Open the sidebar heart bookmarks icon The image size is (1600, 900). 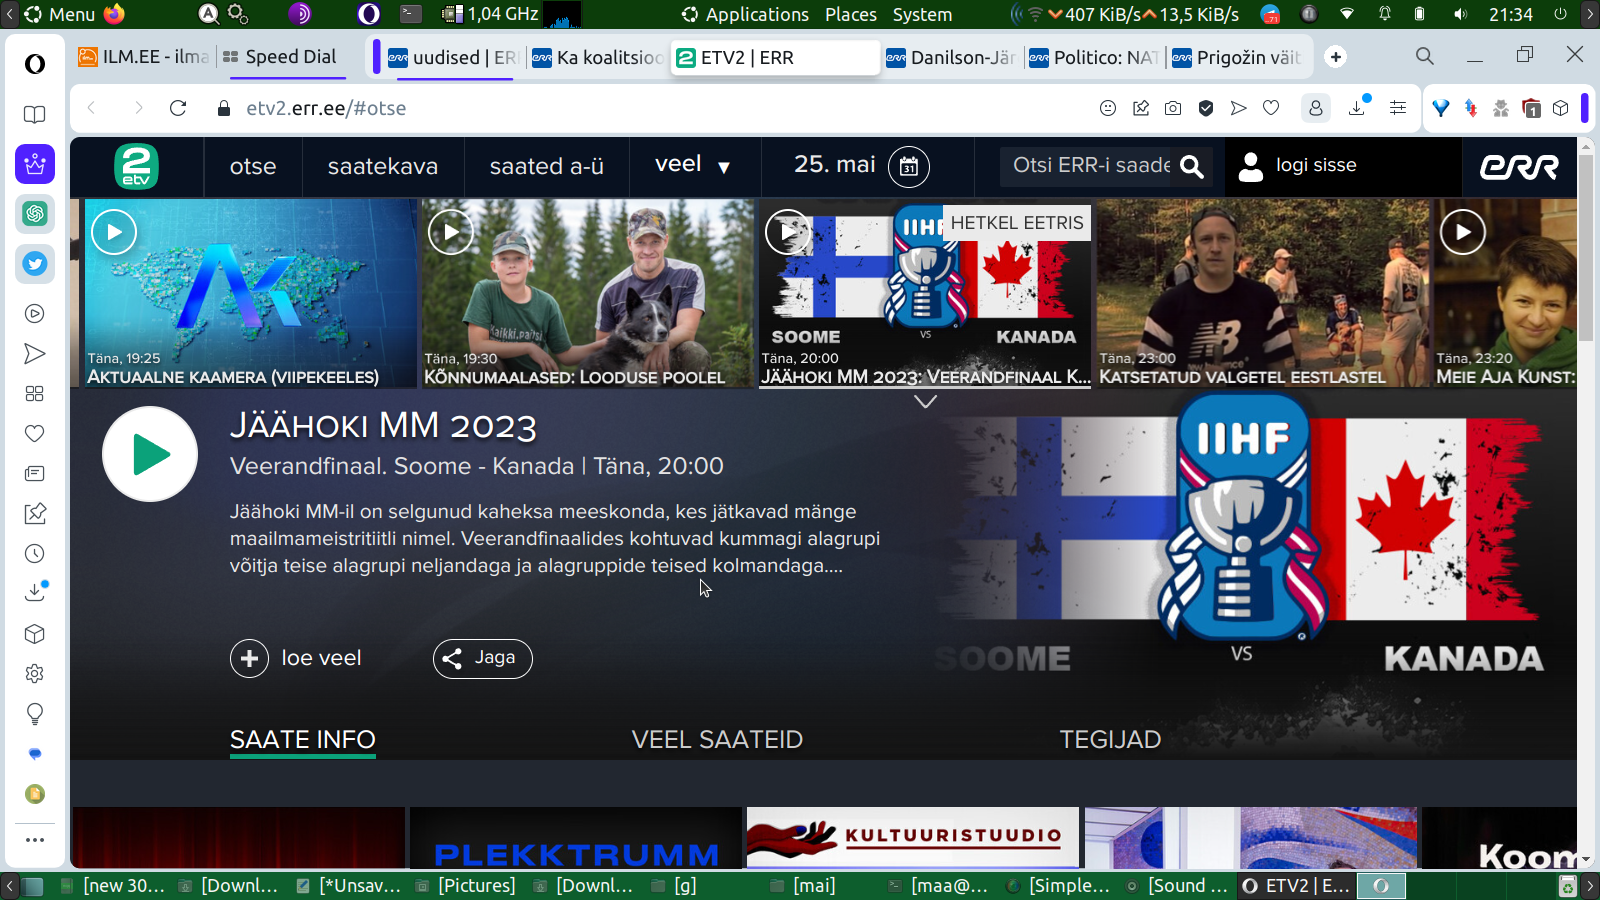click(35, 434)
